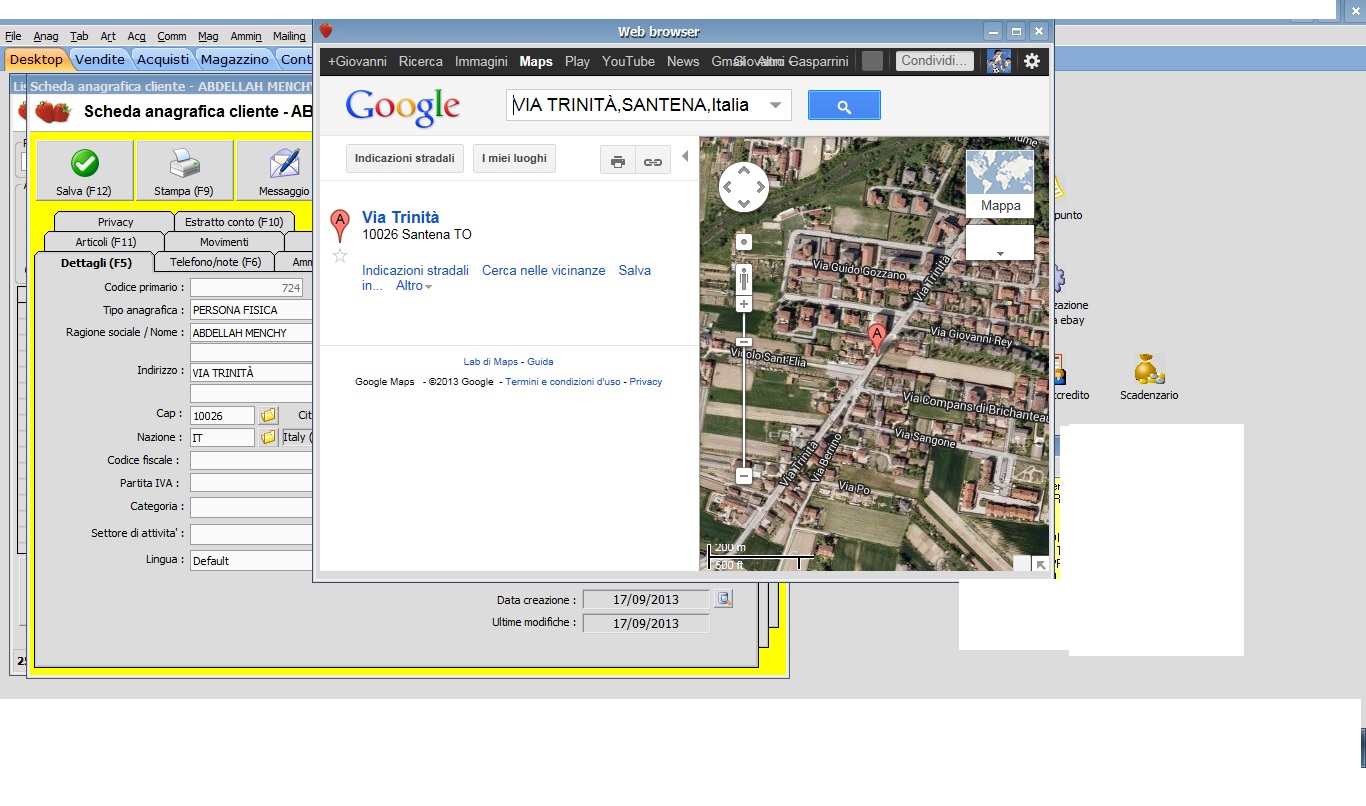Click the red A pin beside the Via Trinità result
1366x806 pixels.
coord(340,226)
